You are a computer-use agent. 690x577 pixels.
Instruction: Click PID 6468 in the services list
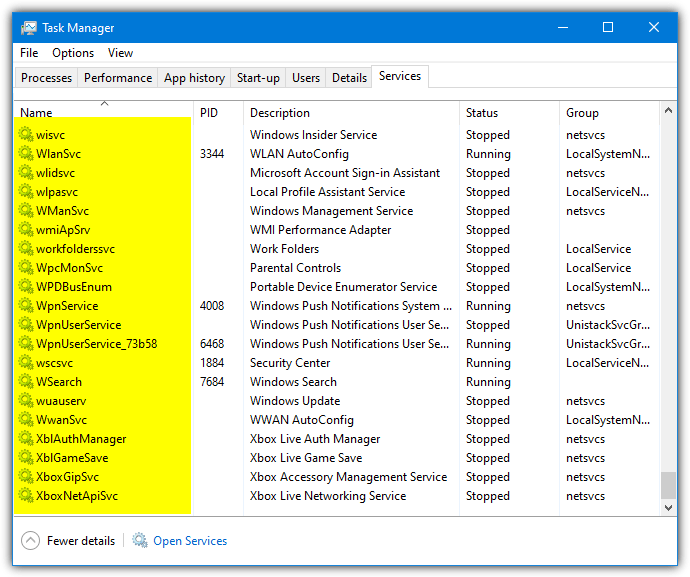point(212,344)
